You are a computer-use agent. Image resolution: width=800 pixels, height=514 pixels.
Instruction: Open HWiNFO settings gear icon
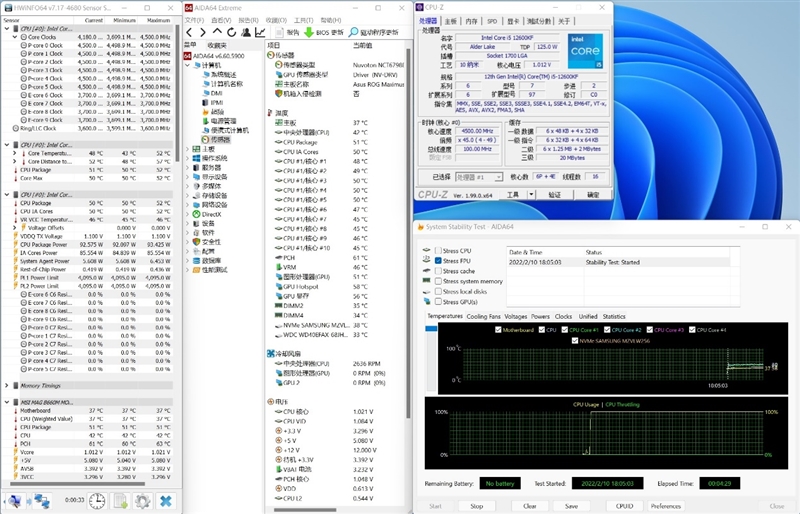click(143, 501)
